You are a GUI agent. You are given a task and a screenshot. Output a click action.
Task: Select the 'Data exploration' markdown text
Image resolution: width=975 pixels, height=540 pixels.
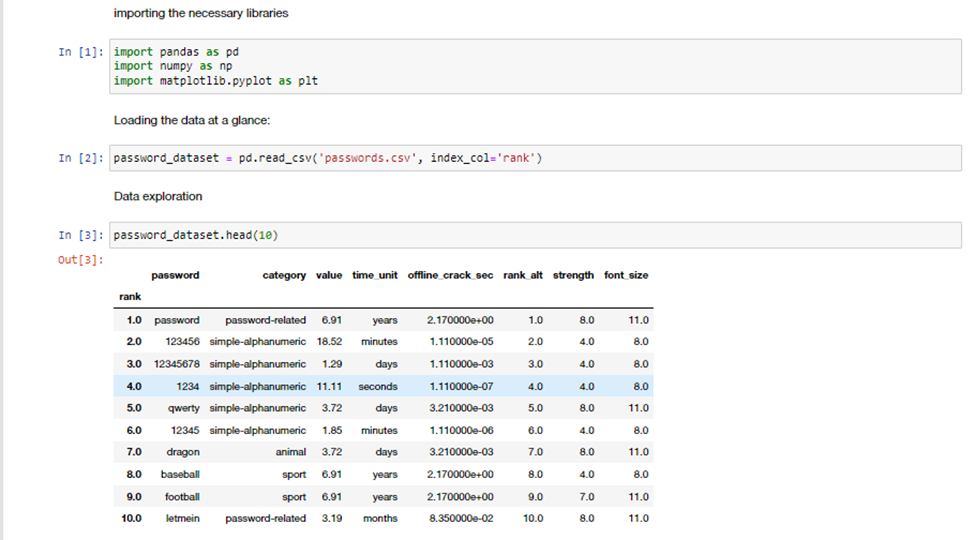coord(158,196)
